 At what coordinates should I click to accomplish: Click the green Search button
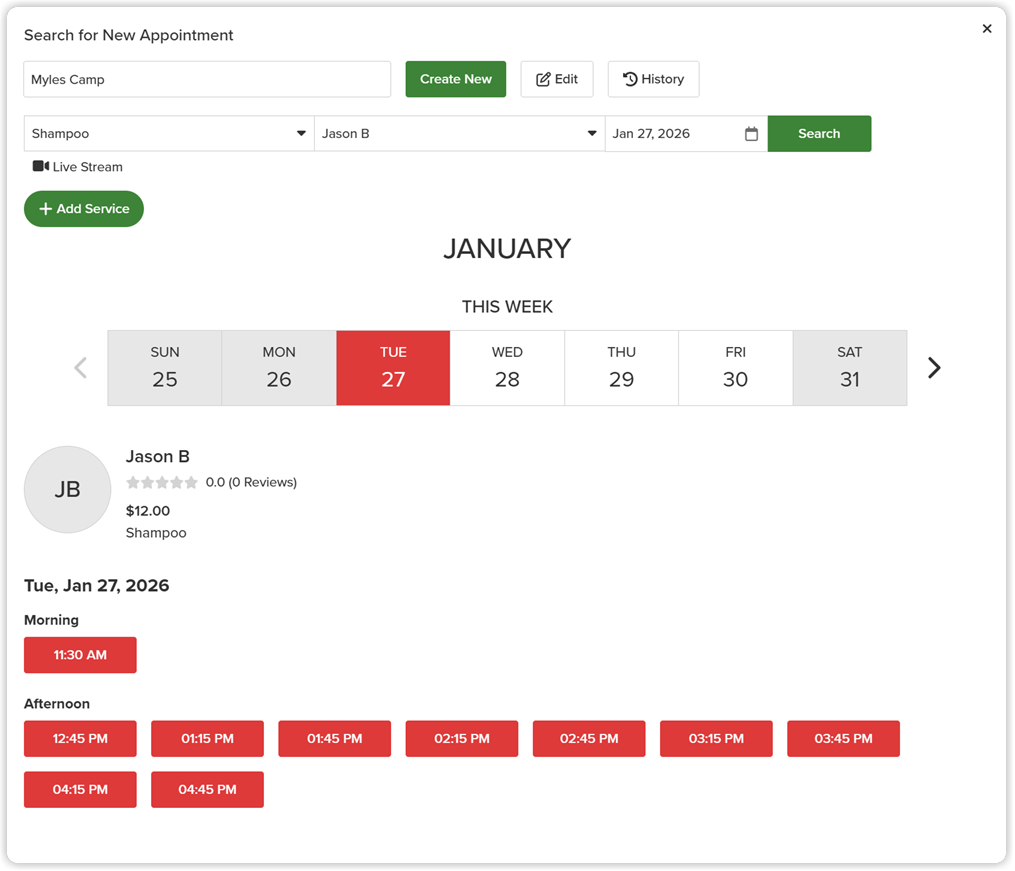(x=819, y=133)
